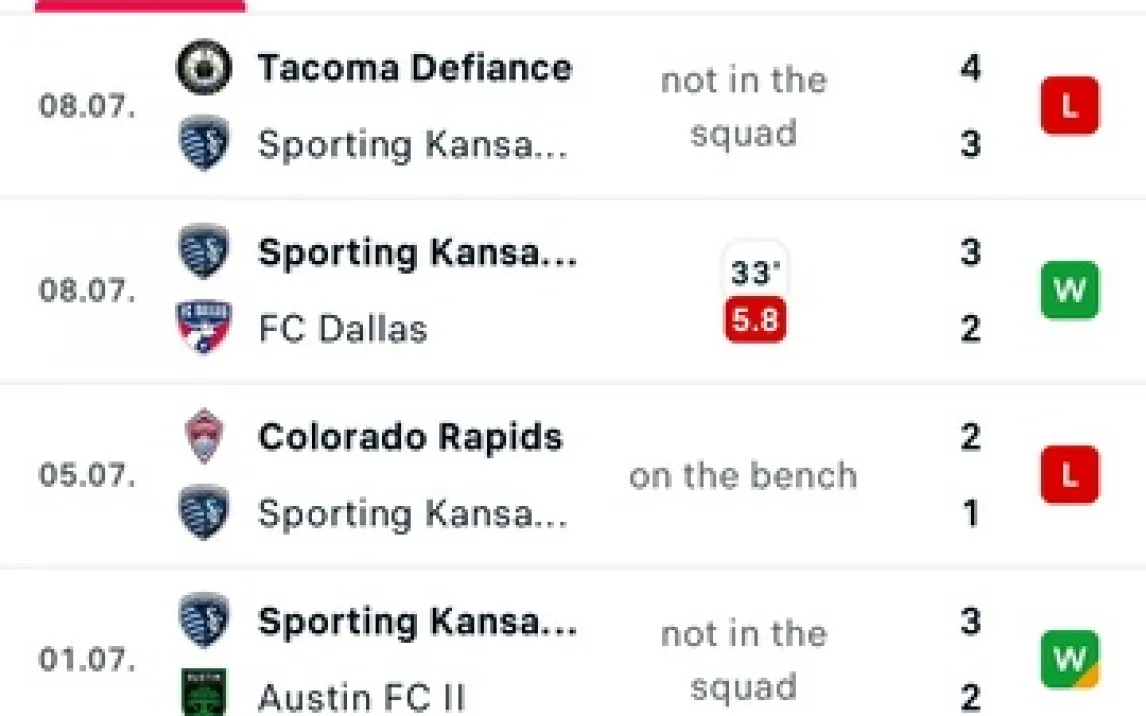
Task: Open the Tacoma Defiance team name link
Action: [415, 68]
